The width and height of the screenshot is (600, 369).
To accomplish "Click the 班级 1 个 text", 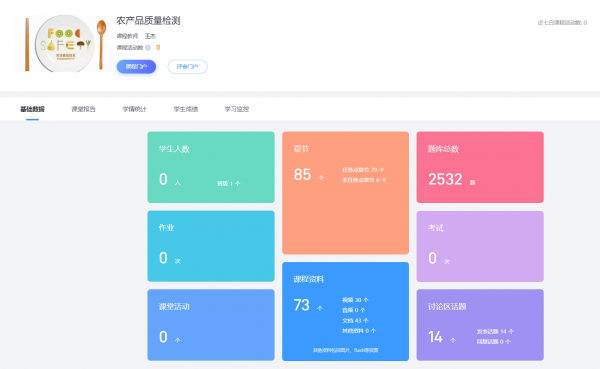I will coord(228,183).
